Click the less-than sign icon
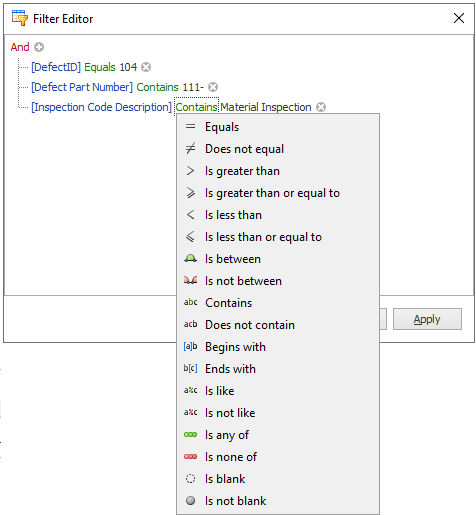476x515 pixels. pos(190,215)
